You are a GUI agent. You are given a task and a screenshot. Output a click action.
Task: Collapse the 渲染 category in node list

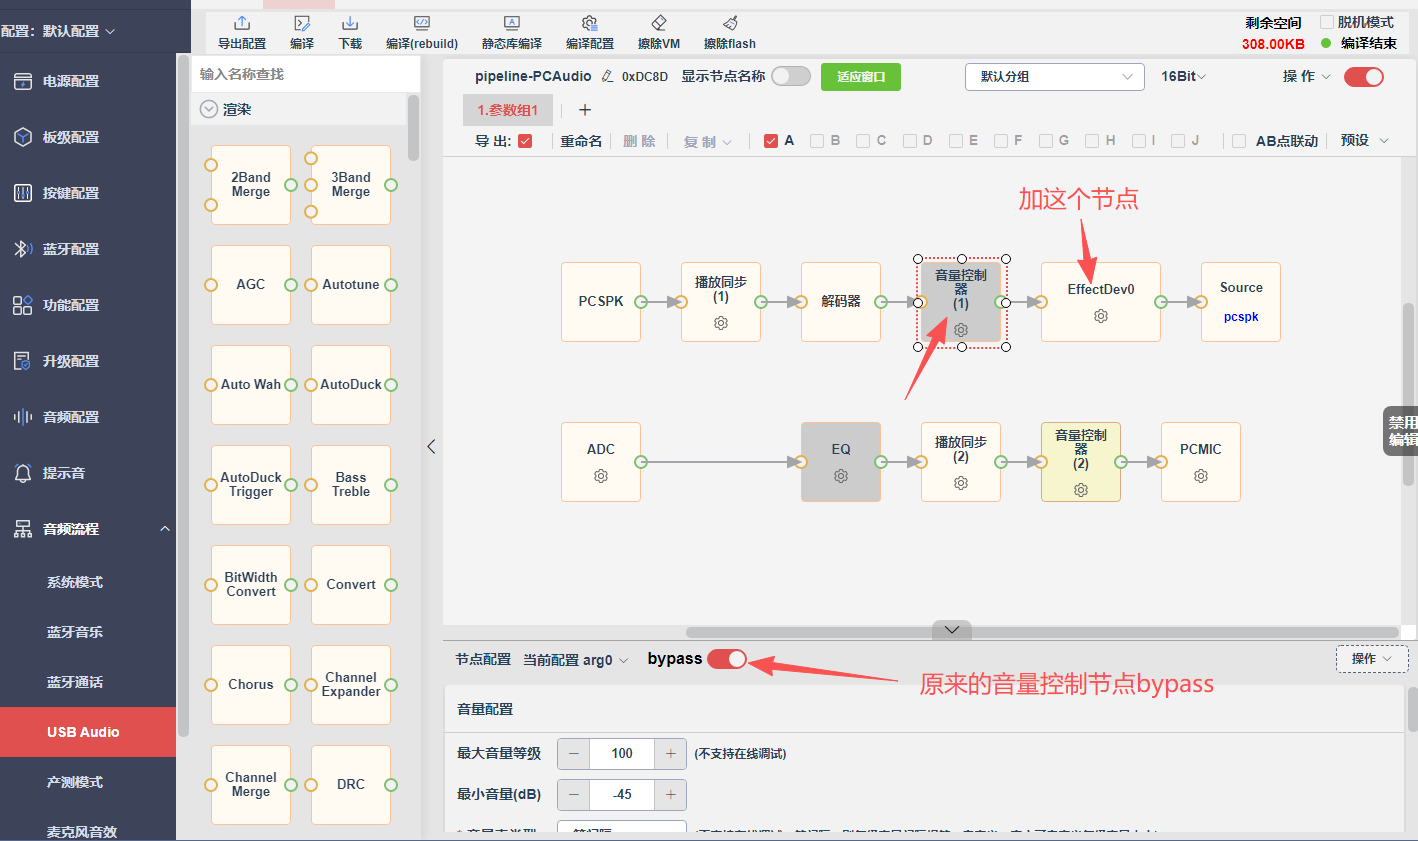point(209,110)
